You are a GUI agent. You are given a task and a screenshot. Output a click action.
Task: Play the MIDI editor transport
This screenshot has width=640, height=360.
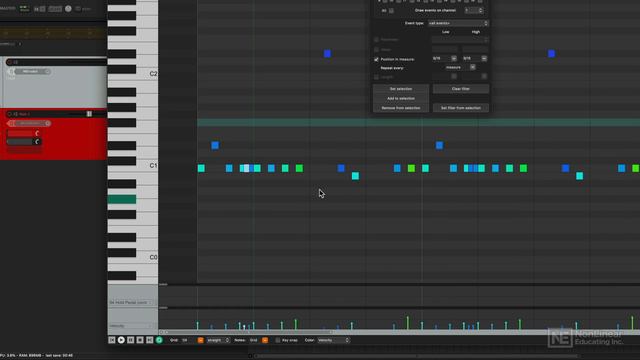coord(121,340)
